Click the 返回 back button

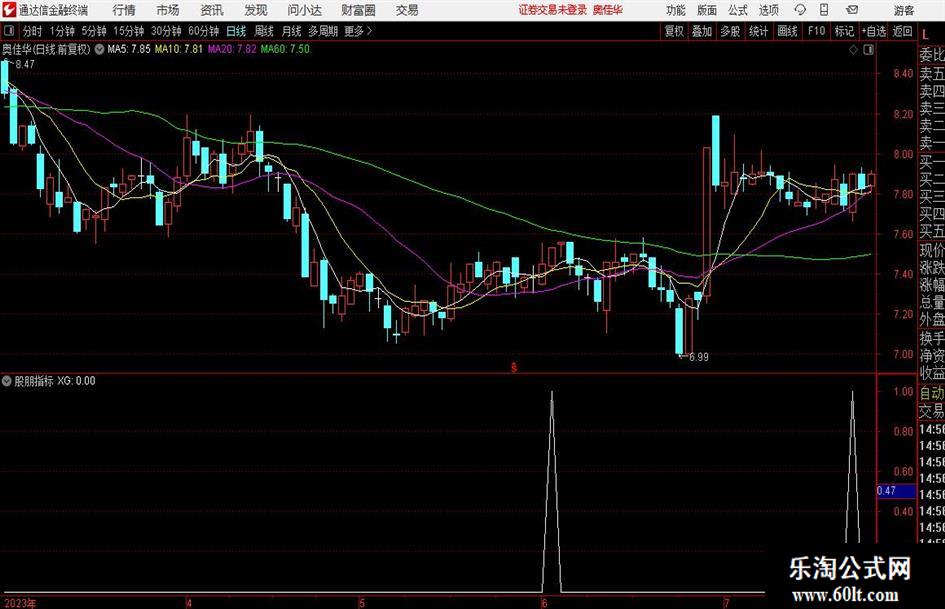click(x=902, y=31)
